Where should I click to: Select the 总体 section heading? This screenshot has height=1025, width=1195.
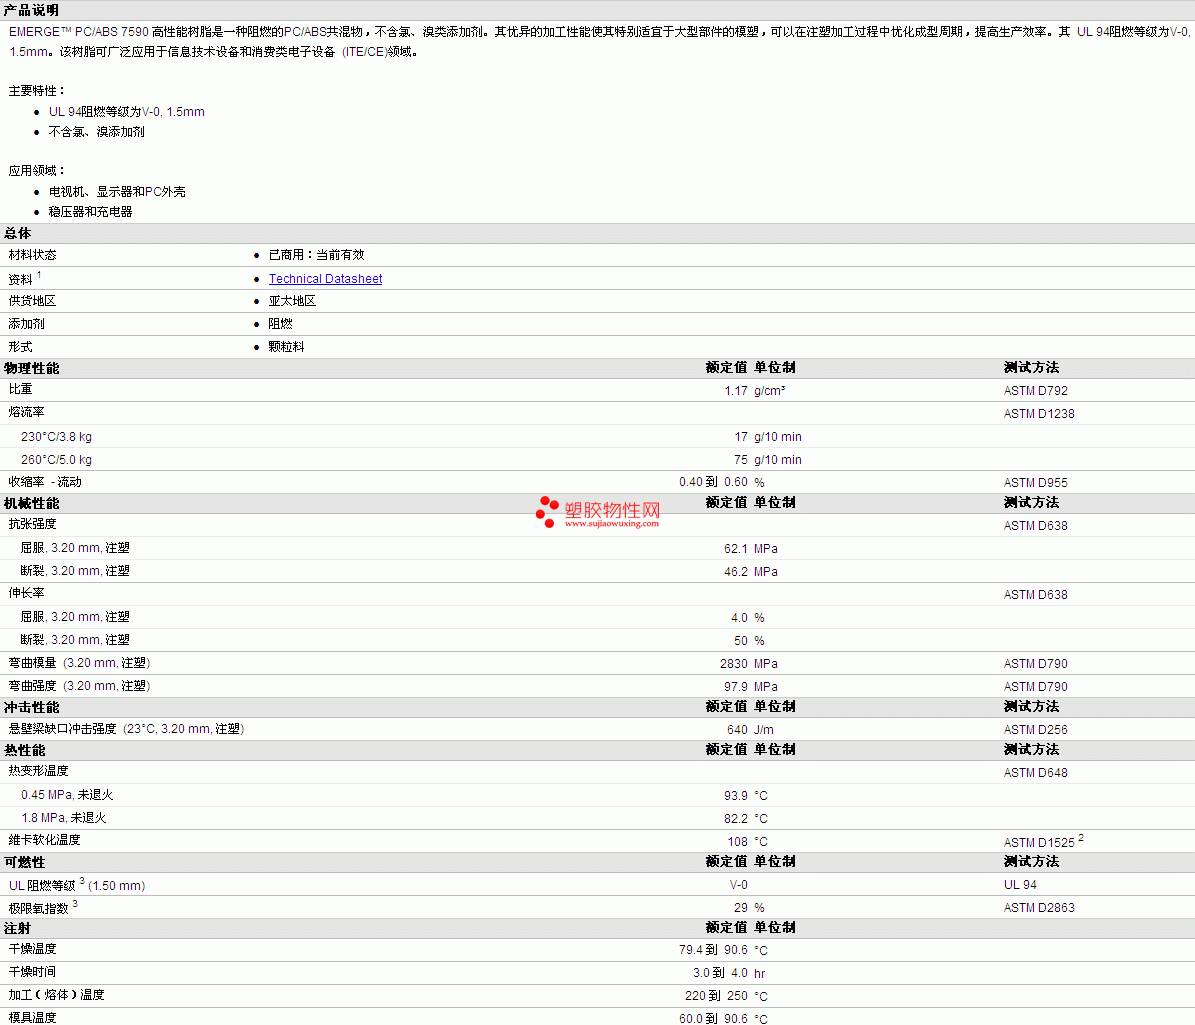click(x=18, y=233)
